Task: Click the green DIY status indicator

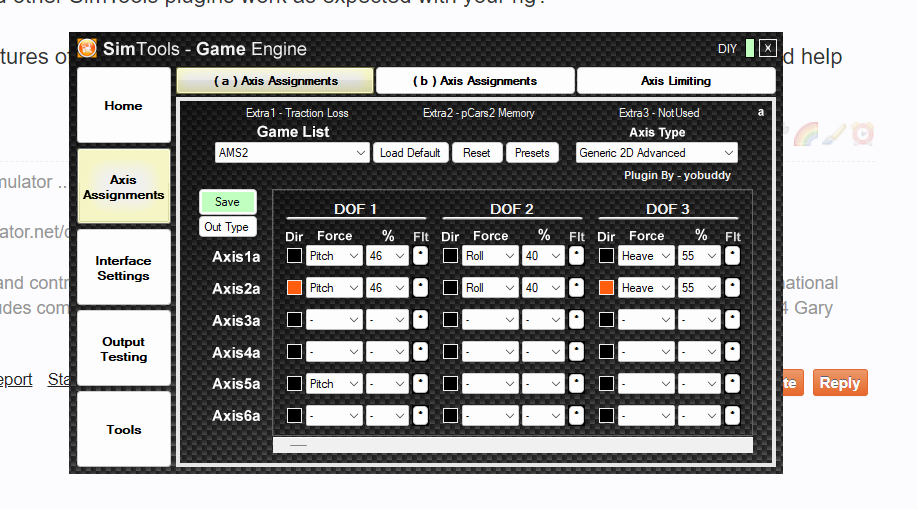Action: pos(749,48)
